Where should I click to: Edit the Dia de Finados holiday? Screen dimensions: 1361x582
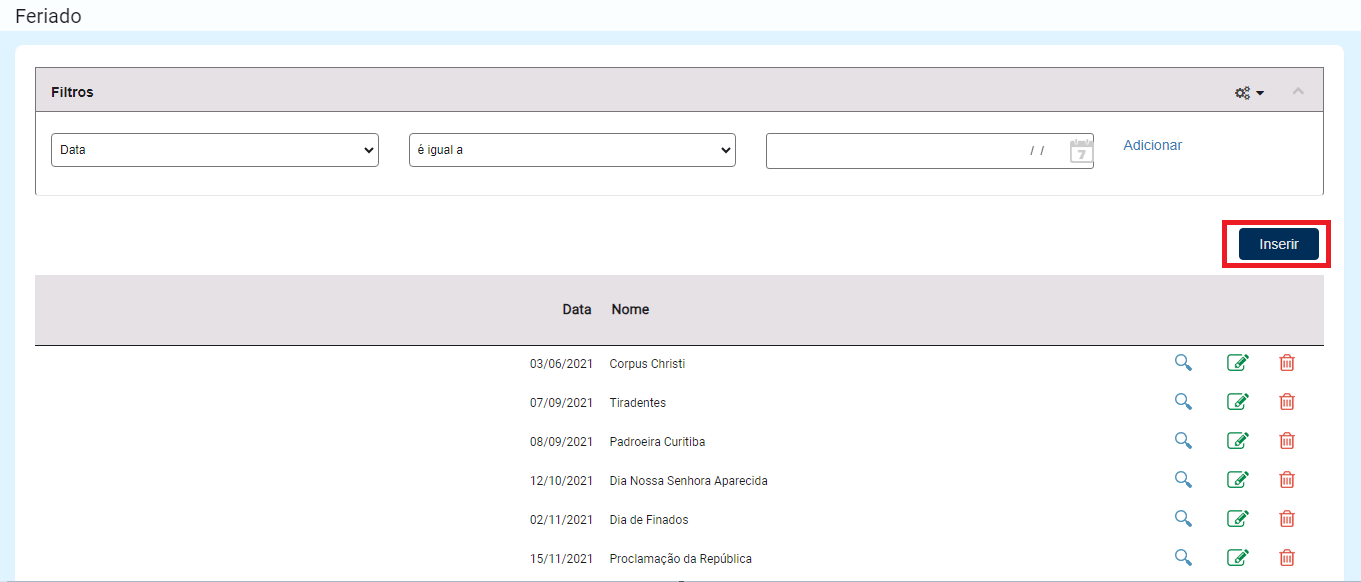[1238, 519]
